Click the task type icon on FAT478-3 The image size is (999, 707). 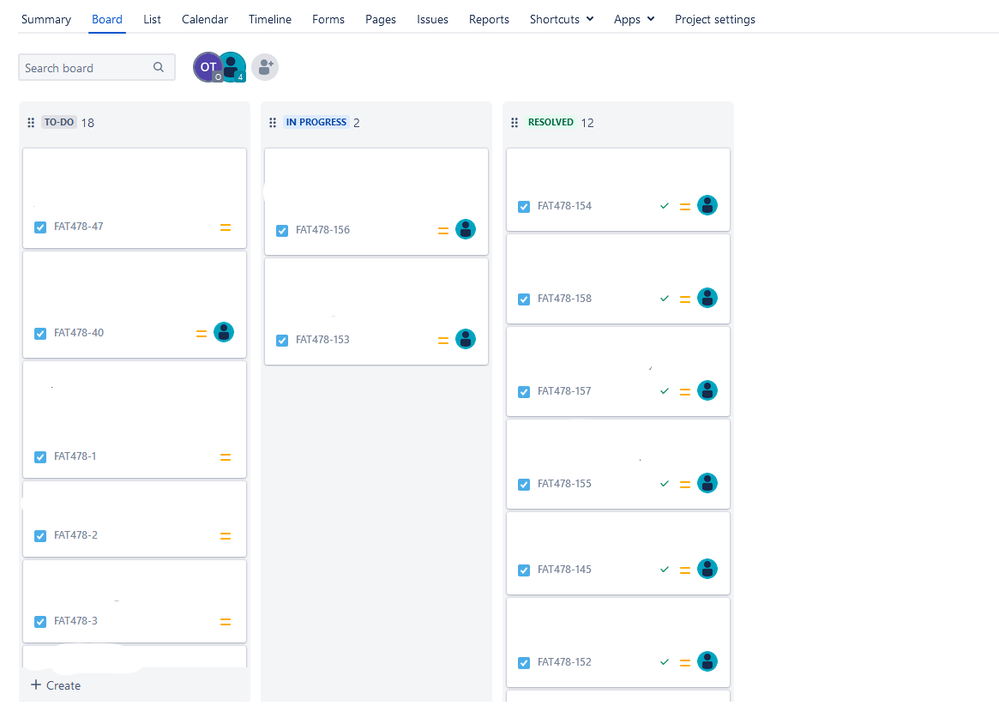(40, 622)
